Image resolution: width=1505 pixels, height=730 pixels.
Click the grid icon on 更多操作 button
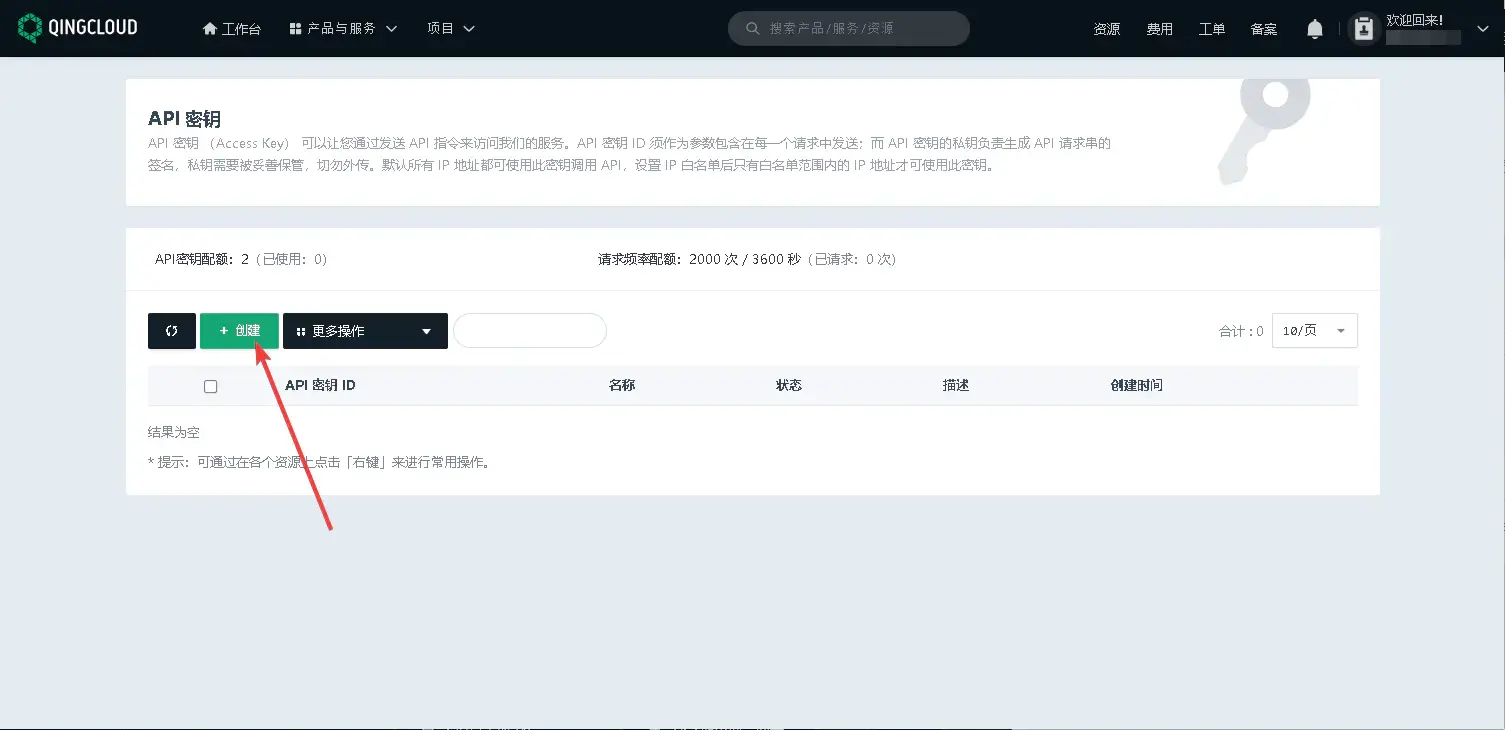pyautogui.click(x=298, y=330)
